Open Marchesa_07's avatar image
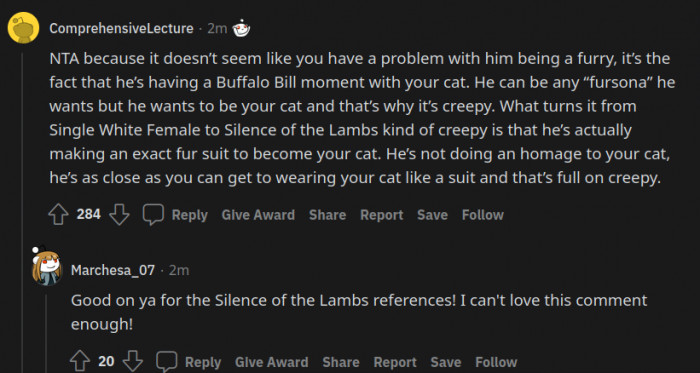700x373 pixels. click(46, 266)
